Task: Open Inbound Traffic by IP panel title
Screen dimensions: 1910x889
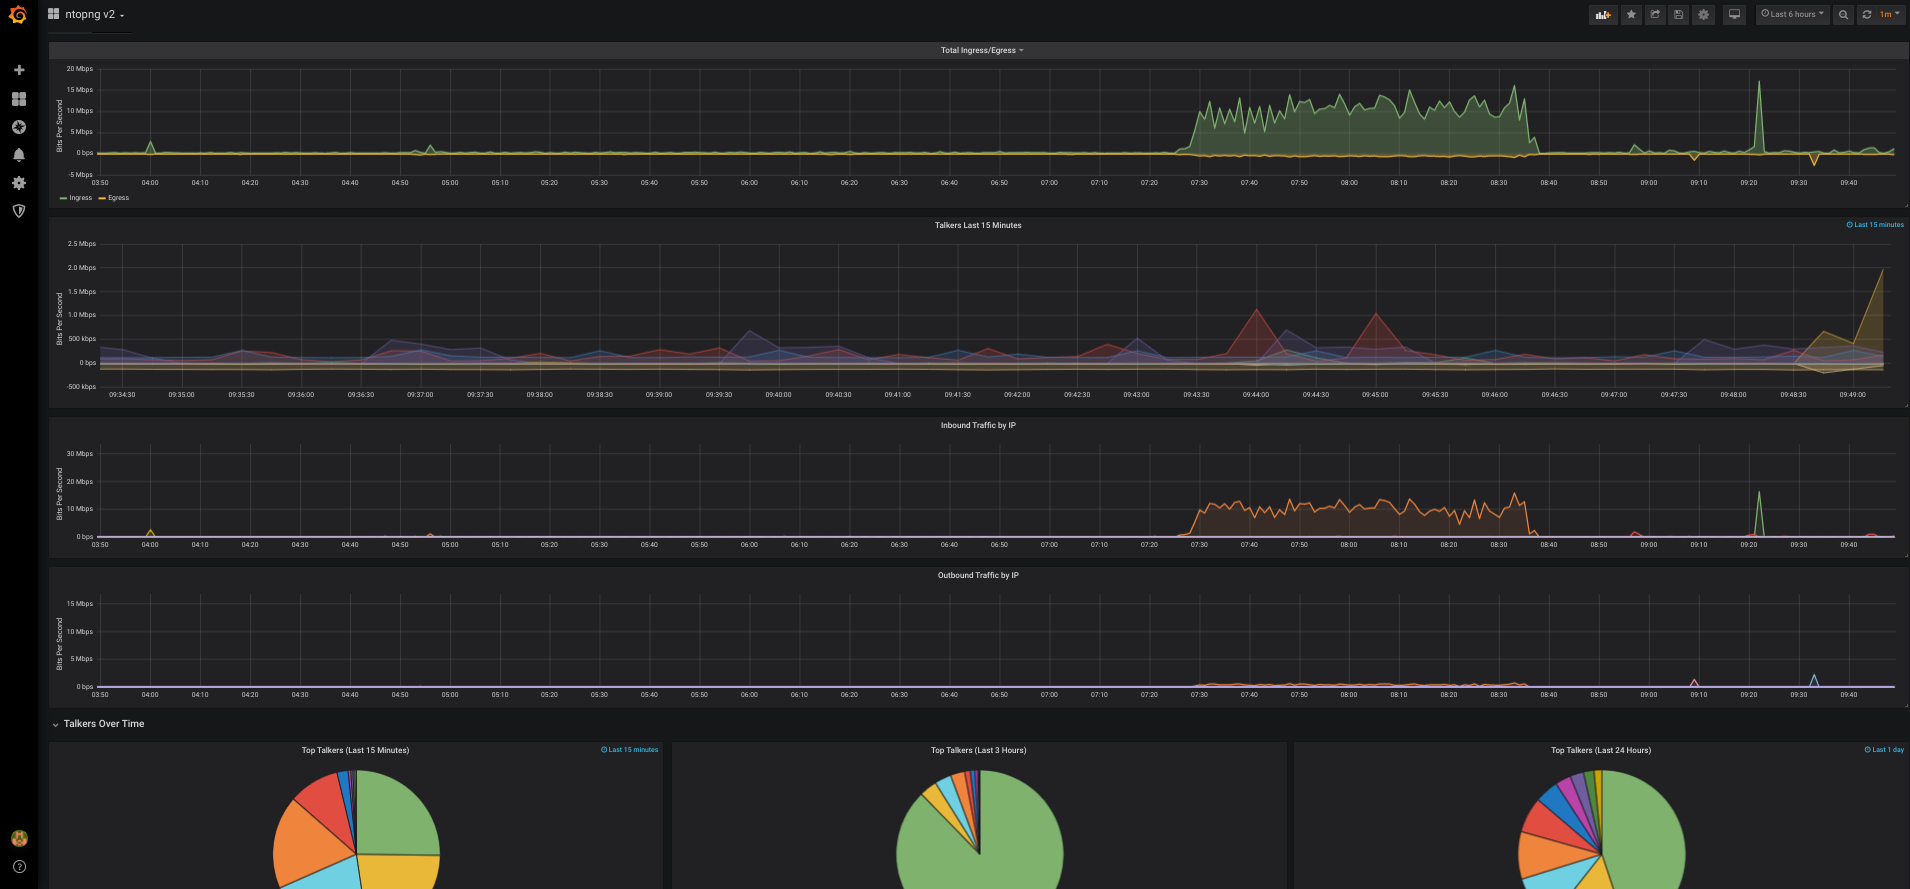Action: point(978,425)
